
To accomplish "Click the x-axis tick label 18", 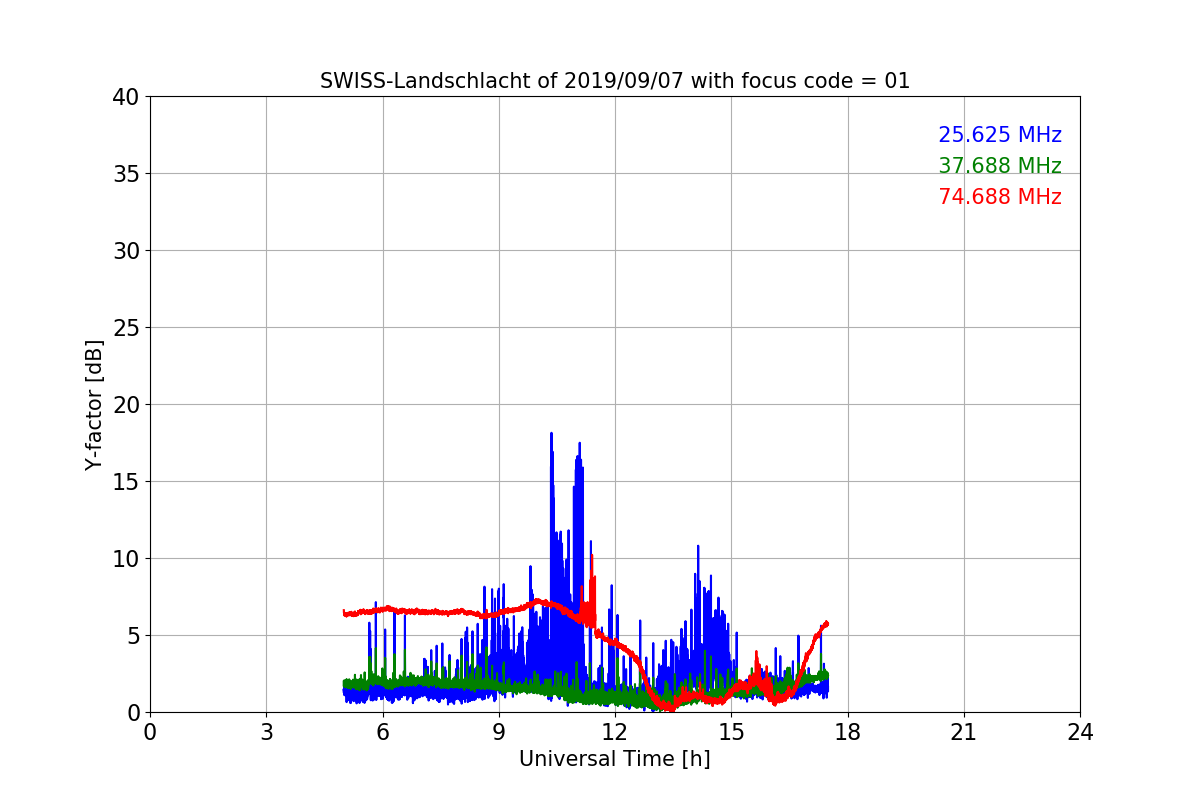I will click(847, 732).
